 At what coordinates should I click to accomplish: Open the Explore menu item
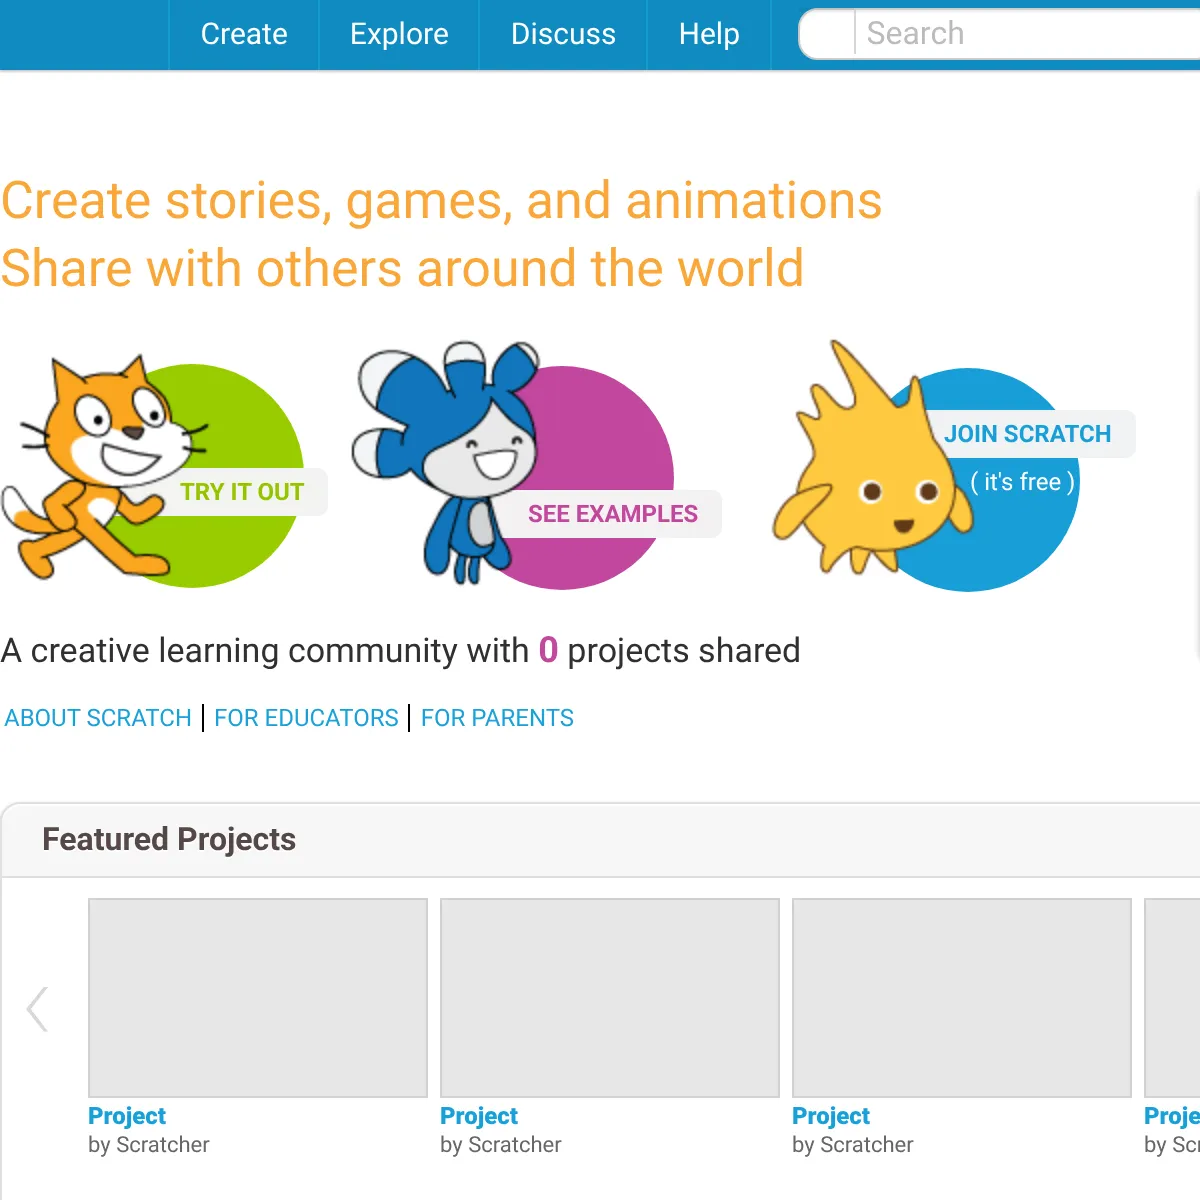399,34
